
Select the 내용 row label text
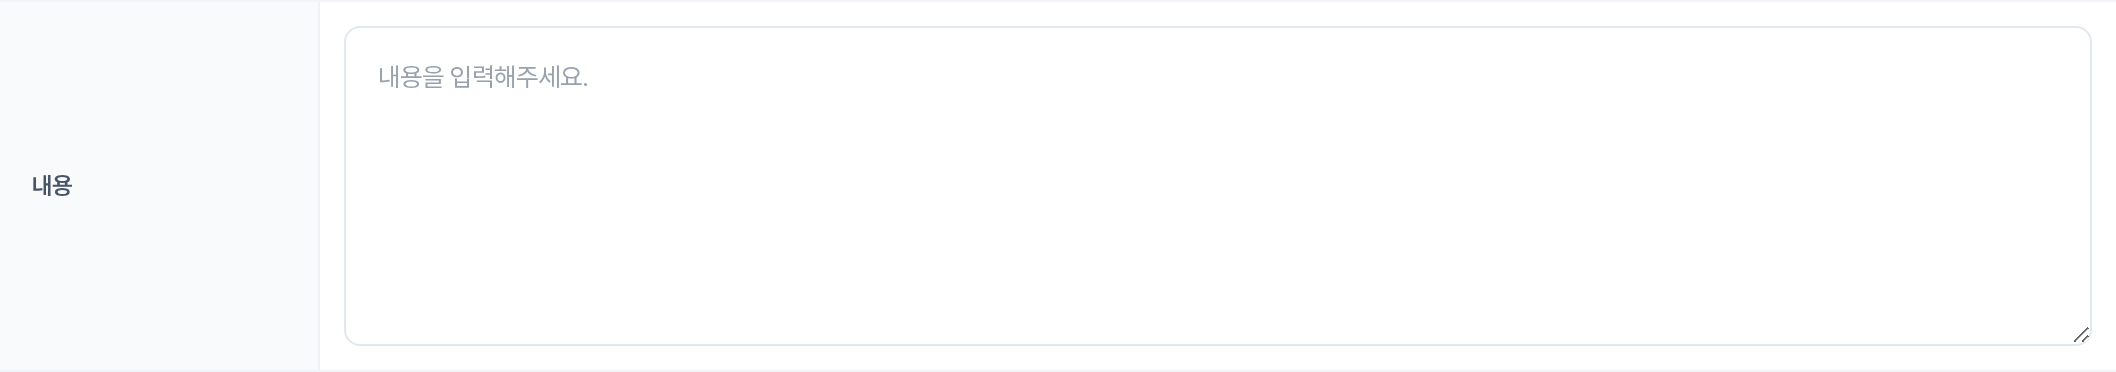pyautogui.click(x=52, y=186)
